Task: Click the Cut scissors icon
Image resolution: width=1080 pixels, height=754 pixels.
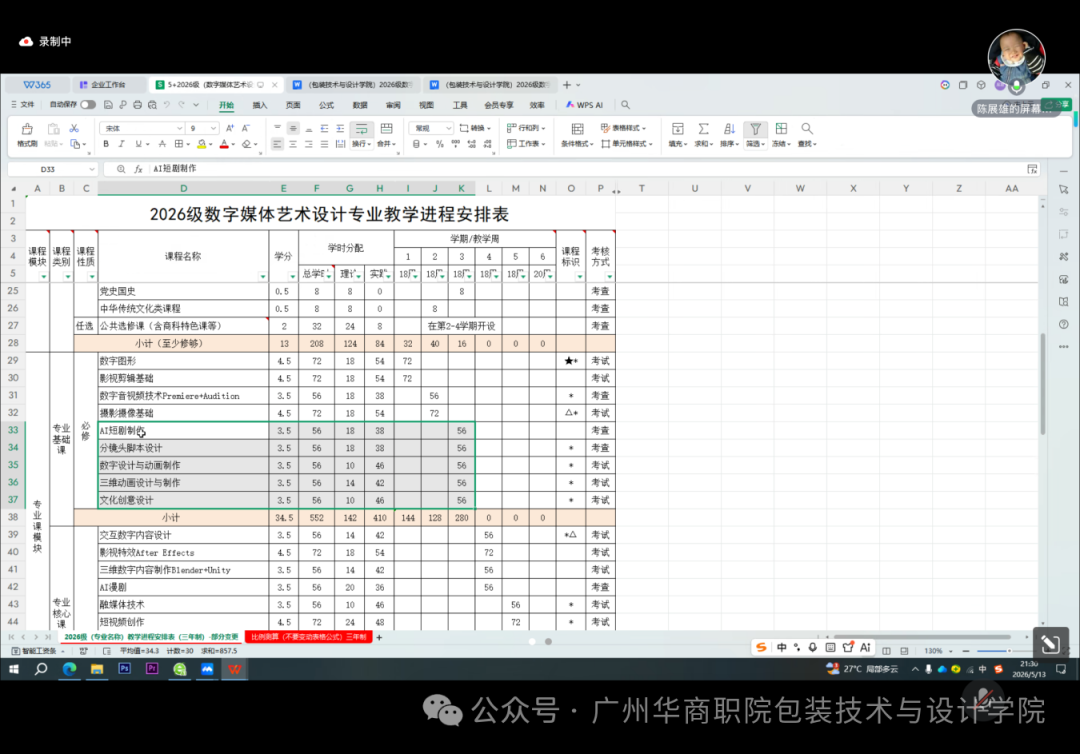Action: click(74, 128)
